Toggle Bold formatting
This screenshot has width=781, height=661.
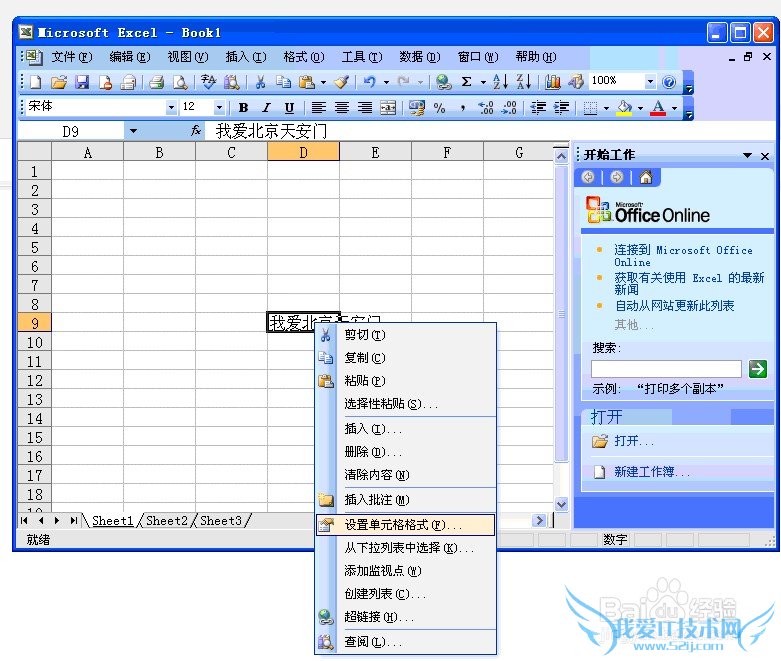tap(244, 108)
